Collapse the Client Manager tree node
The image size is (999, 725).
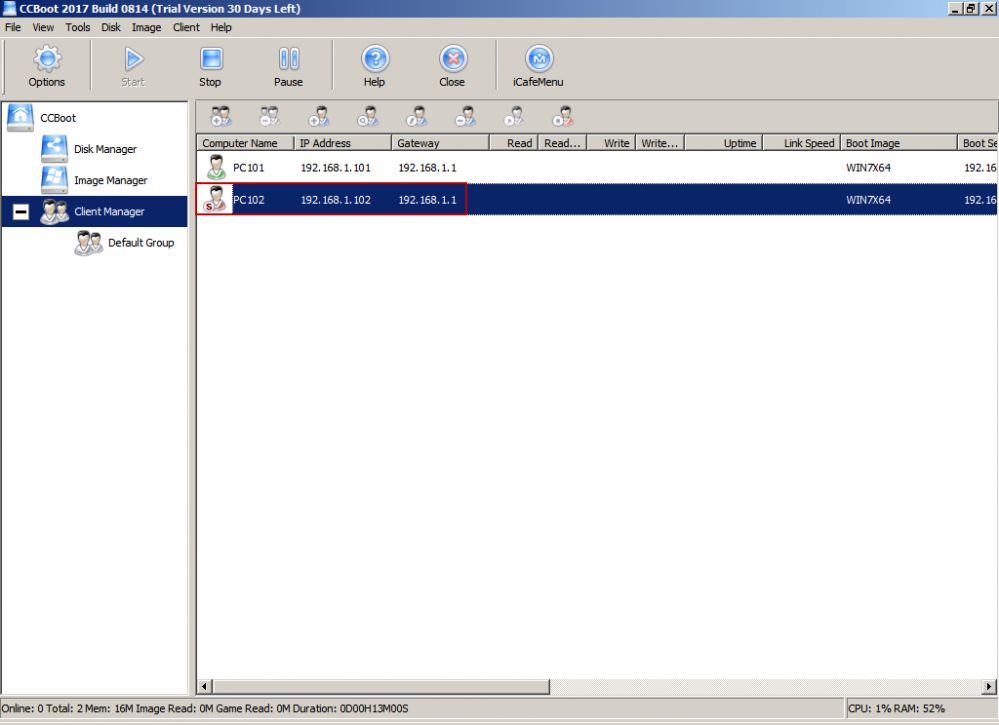pyautogui.click(x=20, y=212)
